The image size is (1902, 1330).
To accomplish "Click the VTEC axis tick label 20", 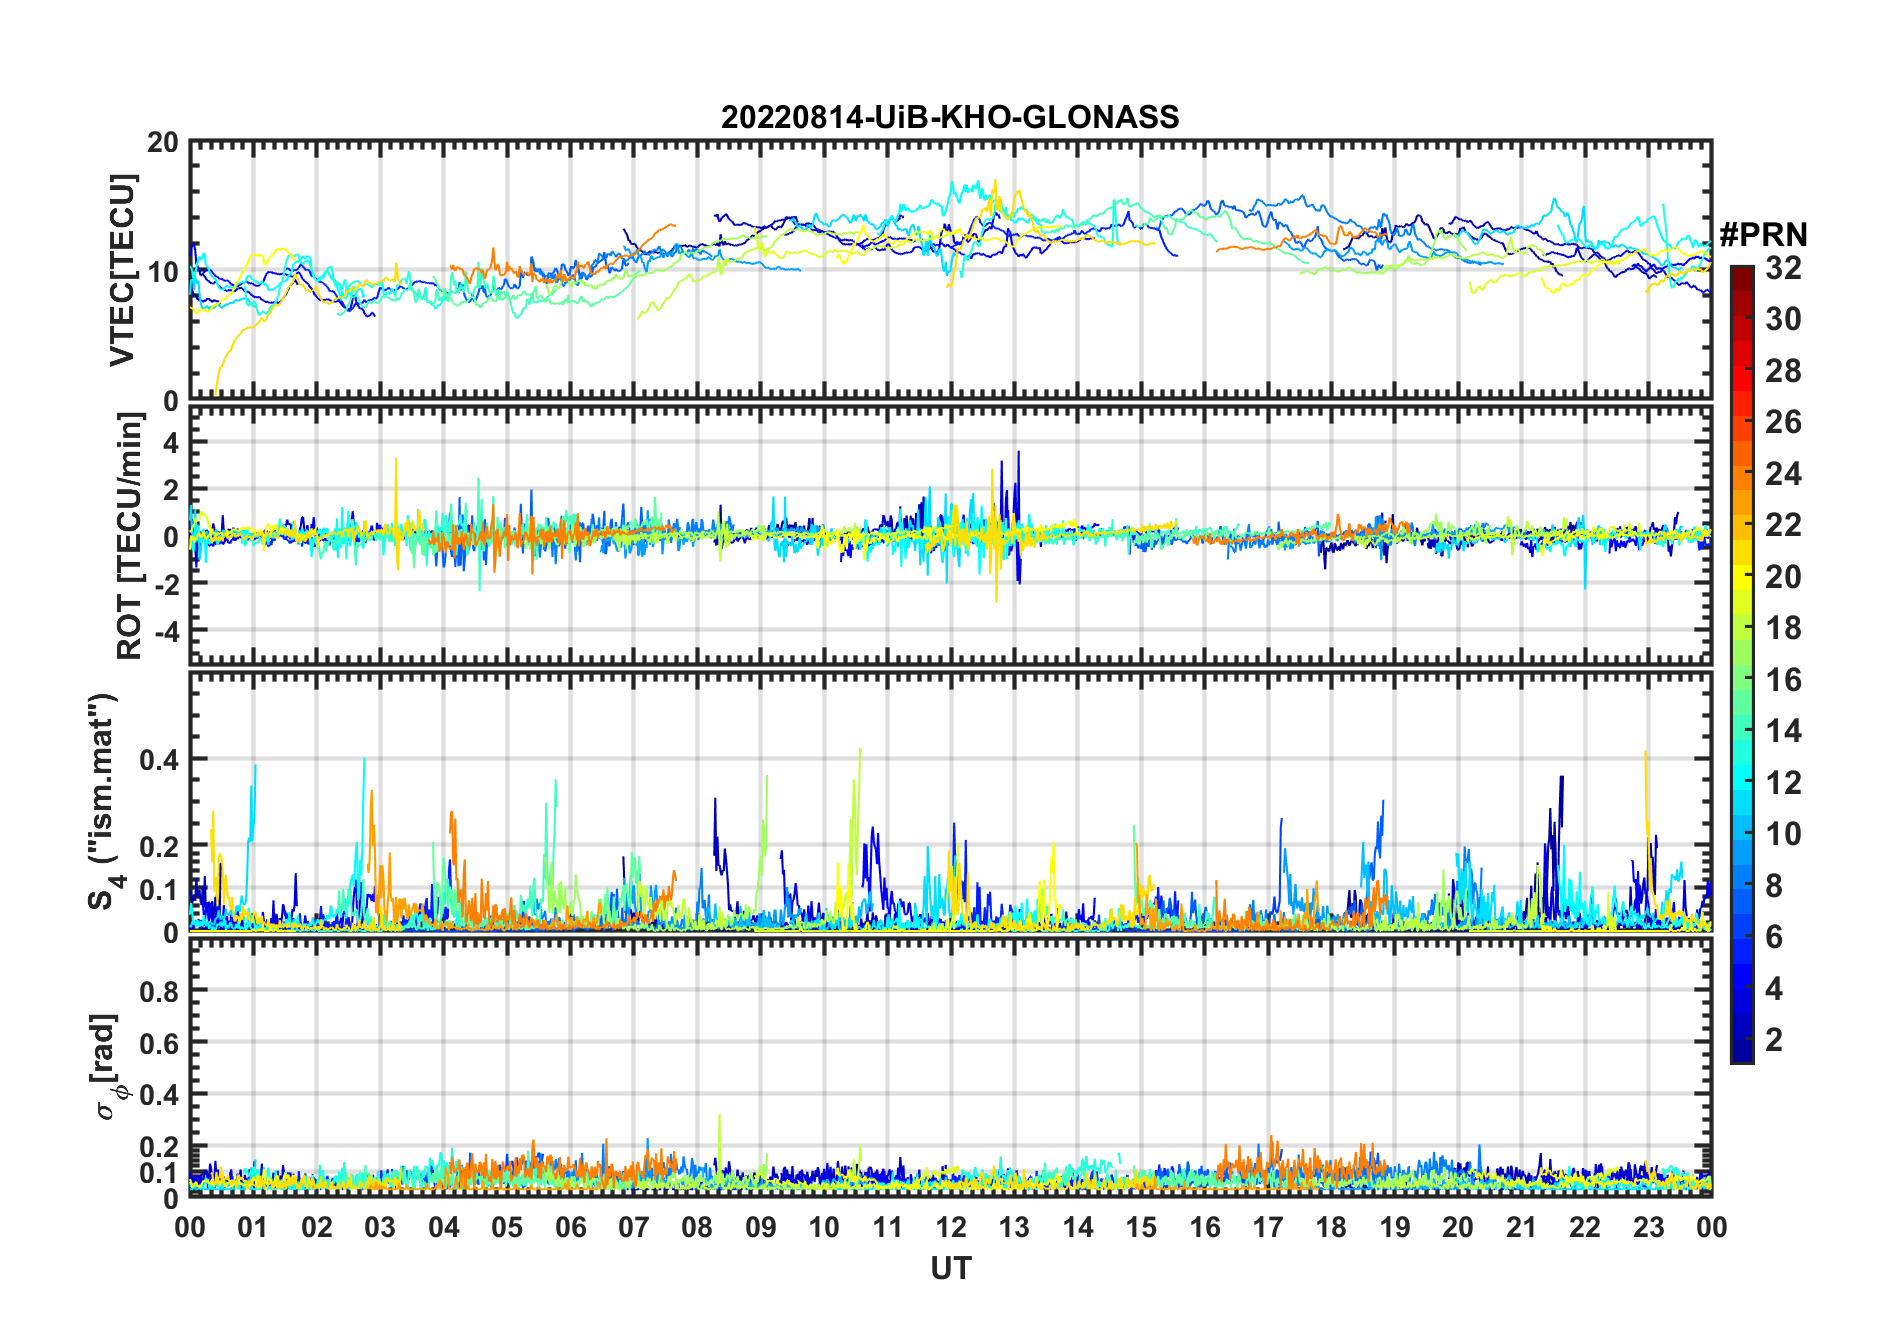I will pyautogui.click(x=163, y=142).
